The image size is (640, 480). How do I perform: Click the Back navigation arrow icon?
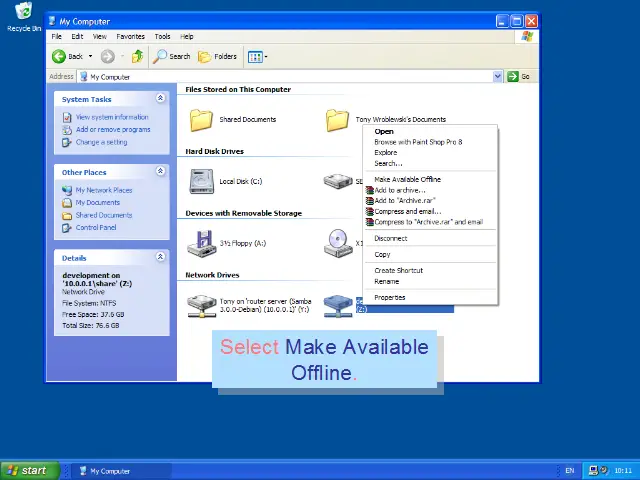pyautogui.click(x=60, y=57)
